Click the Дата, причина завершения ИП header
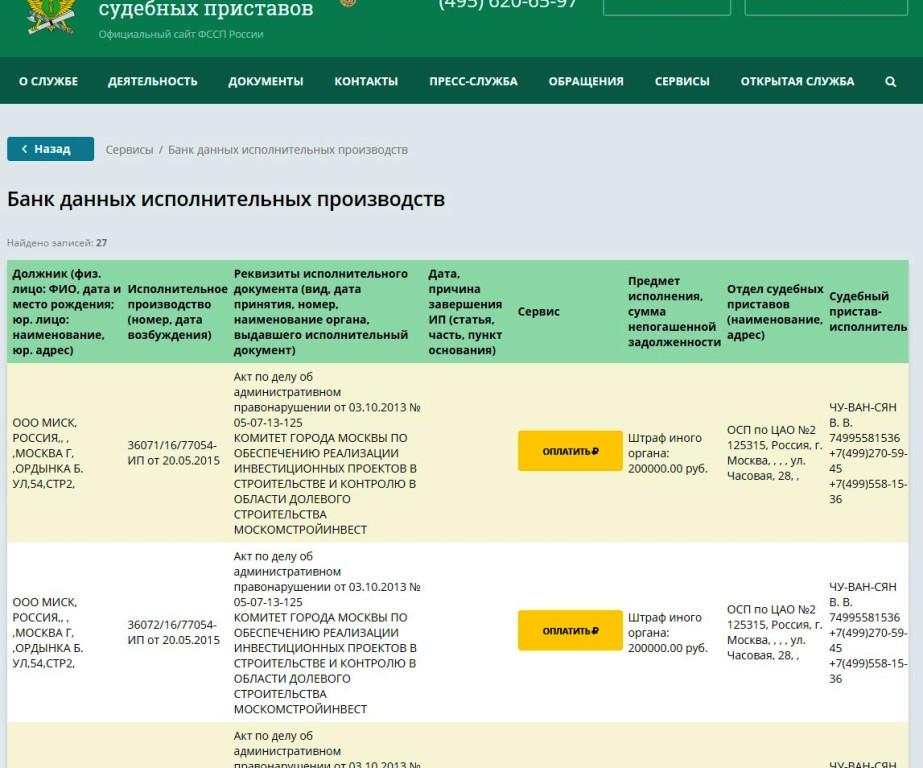The image size is (923, 768). tap(465, 312)
